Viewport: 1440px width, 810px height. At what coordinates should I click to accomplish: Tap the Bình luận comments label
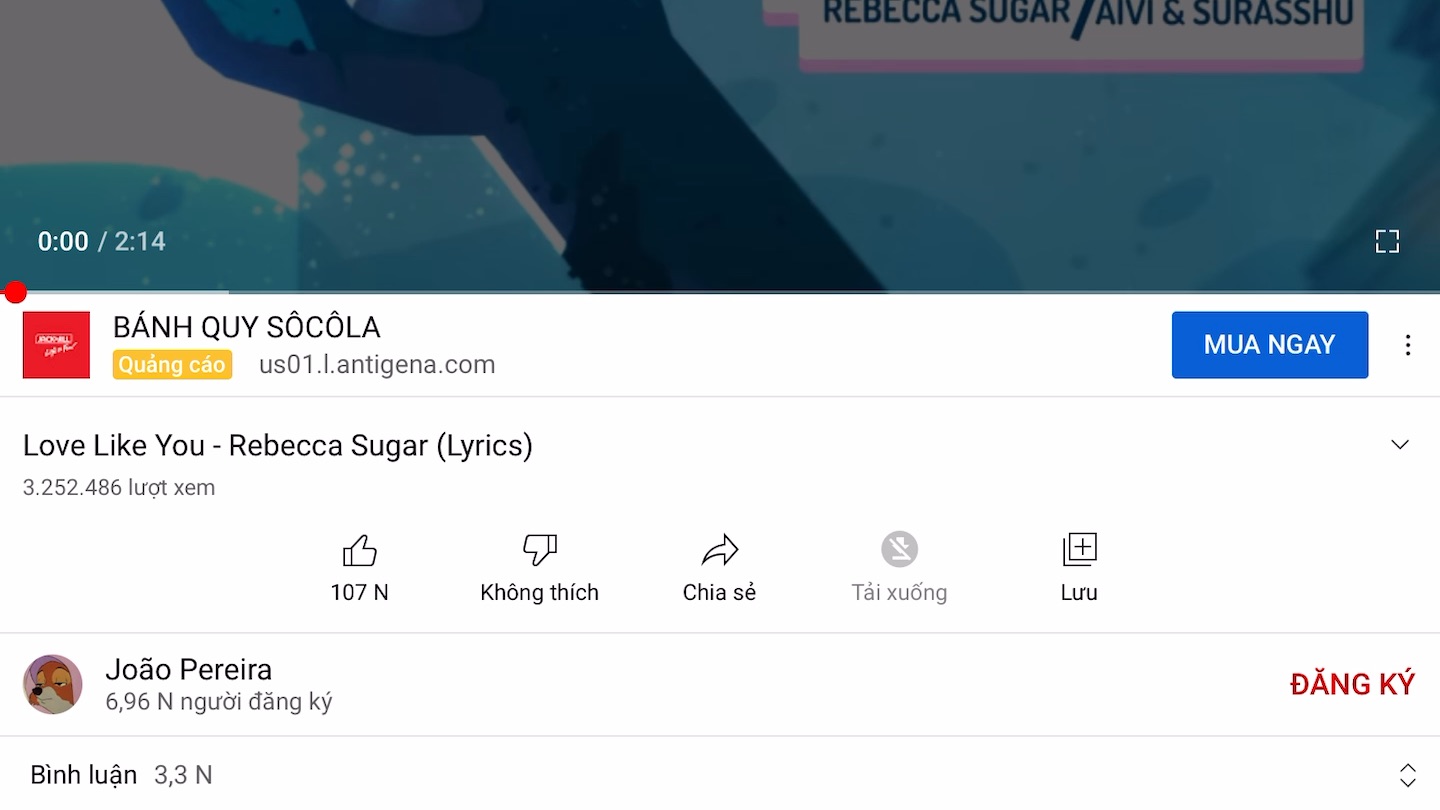(x=83, y=775)
